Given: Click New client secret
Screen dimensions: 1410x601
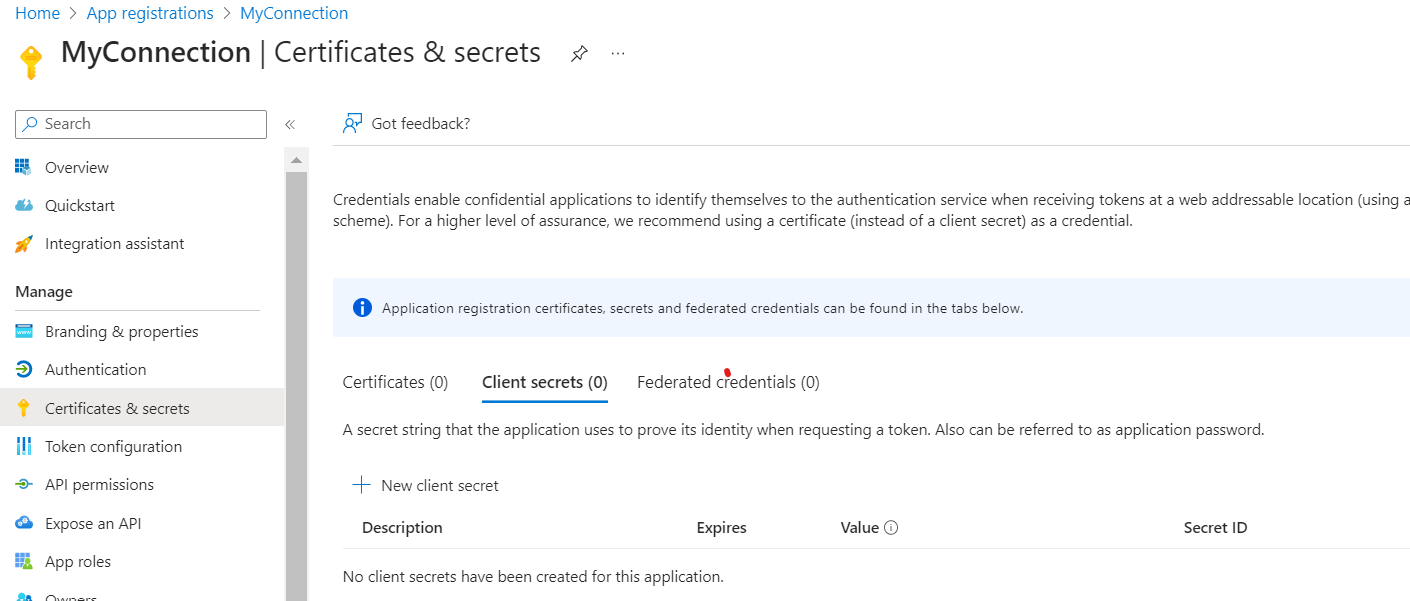Looking at the screenshot, I should (426, 485).
